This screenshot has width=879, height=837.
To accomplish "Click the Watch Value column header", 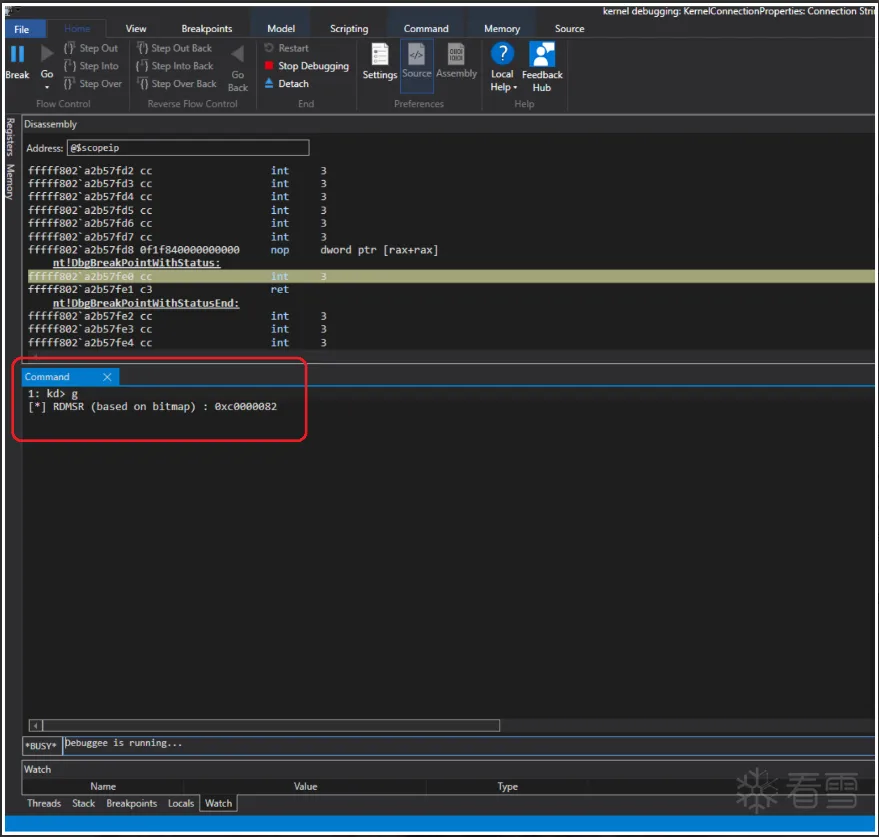I will [306, 787].
